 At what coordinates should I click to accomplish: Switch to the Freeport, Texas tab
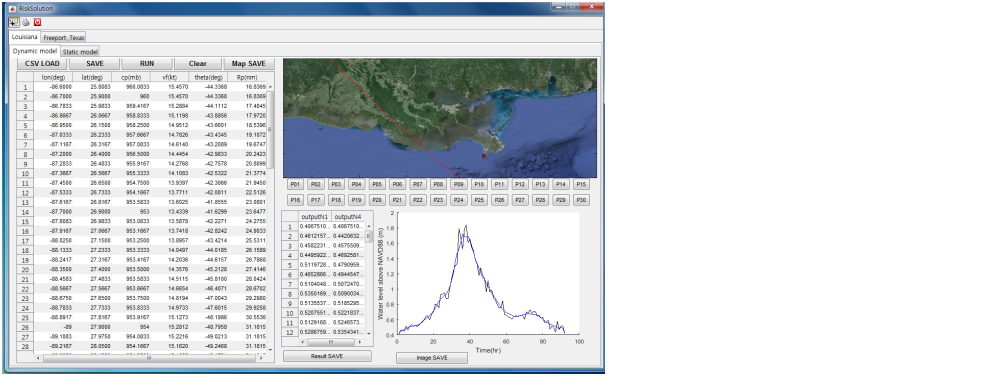tap(64, 37)
